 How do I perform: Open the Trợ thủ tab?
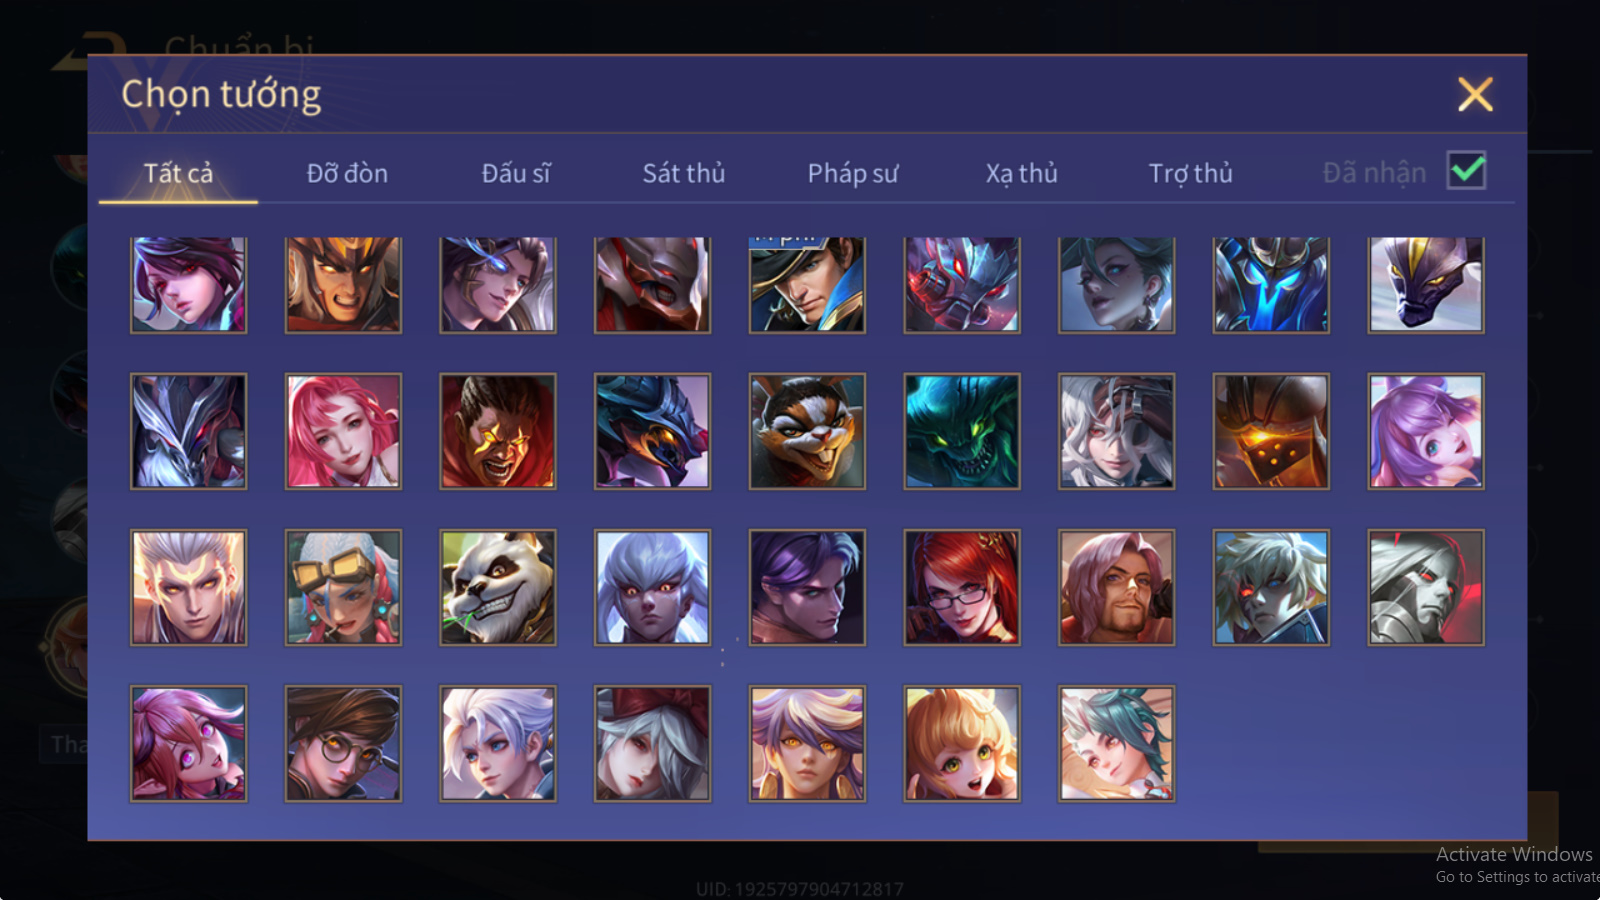[x=1190, y=174]
